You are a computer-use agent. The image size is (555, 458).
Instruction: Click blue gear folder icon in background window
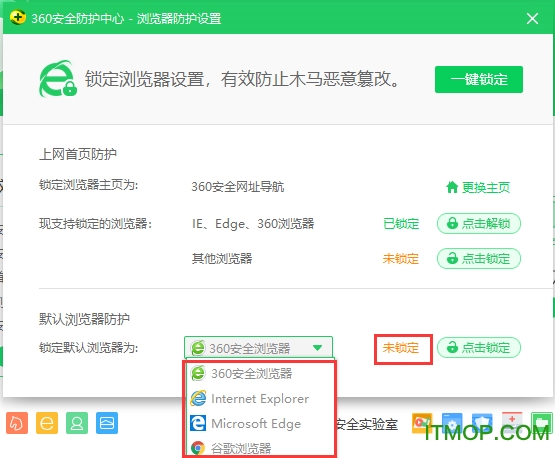[452, 423]
